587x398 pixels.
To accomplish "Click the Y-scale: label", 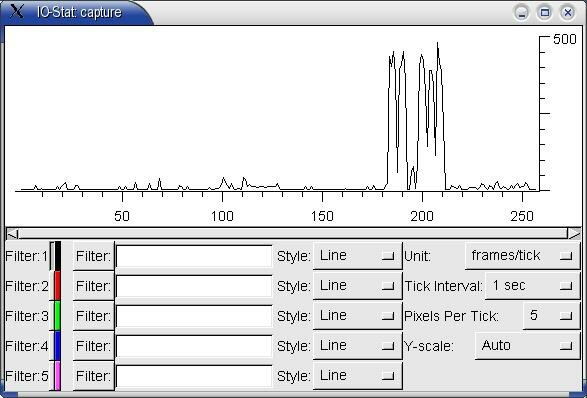I will 429,346.
